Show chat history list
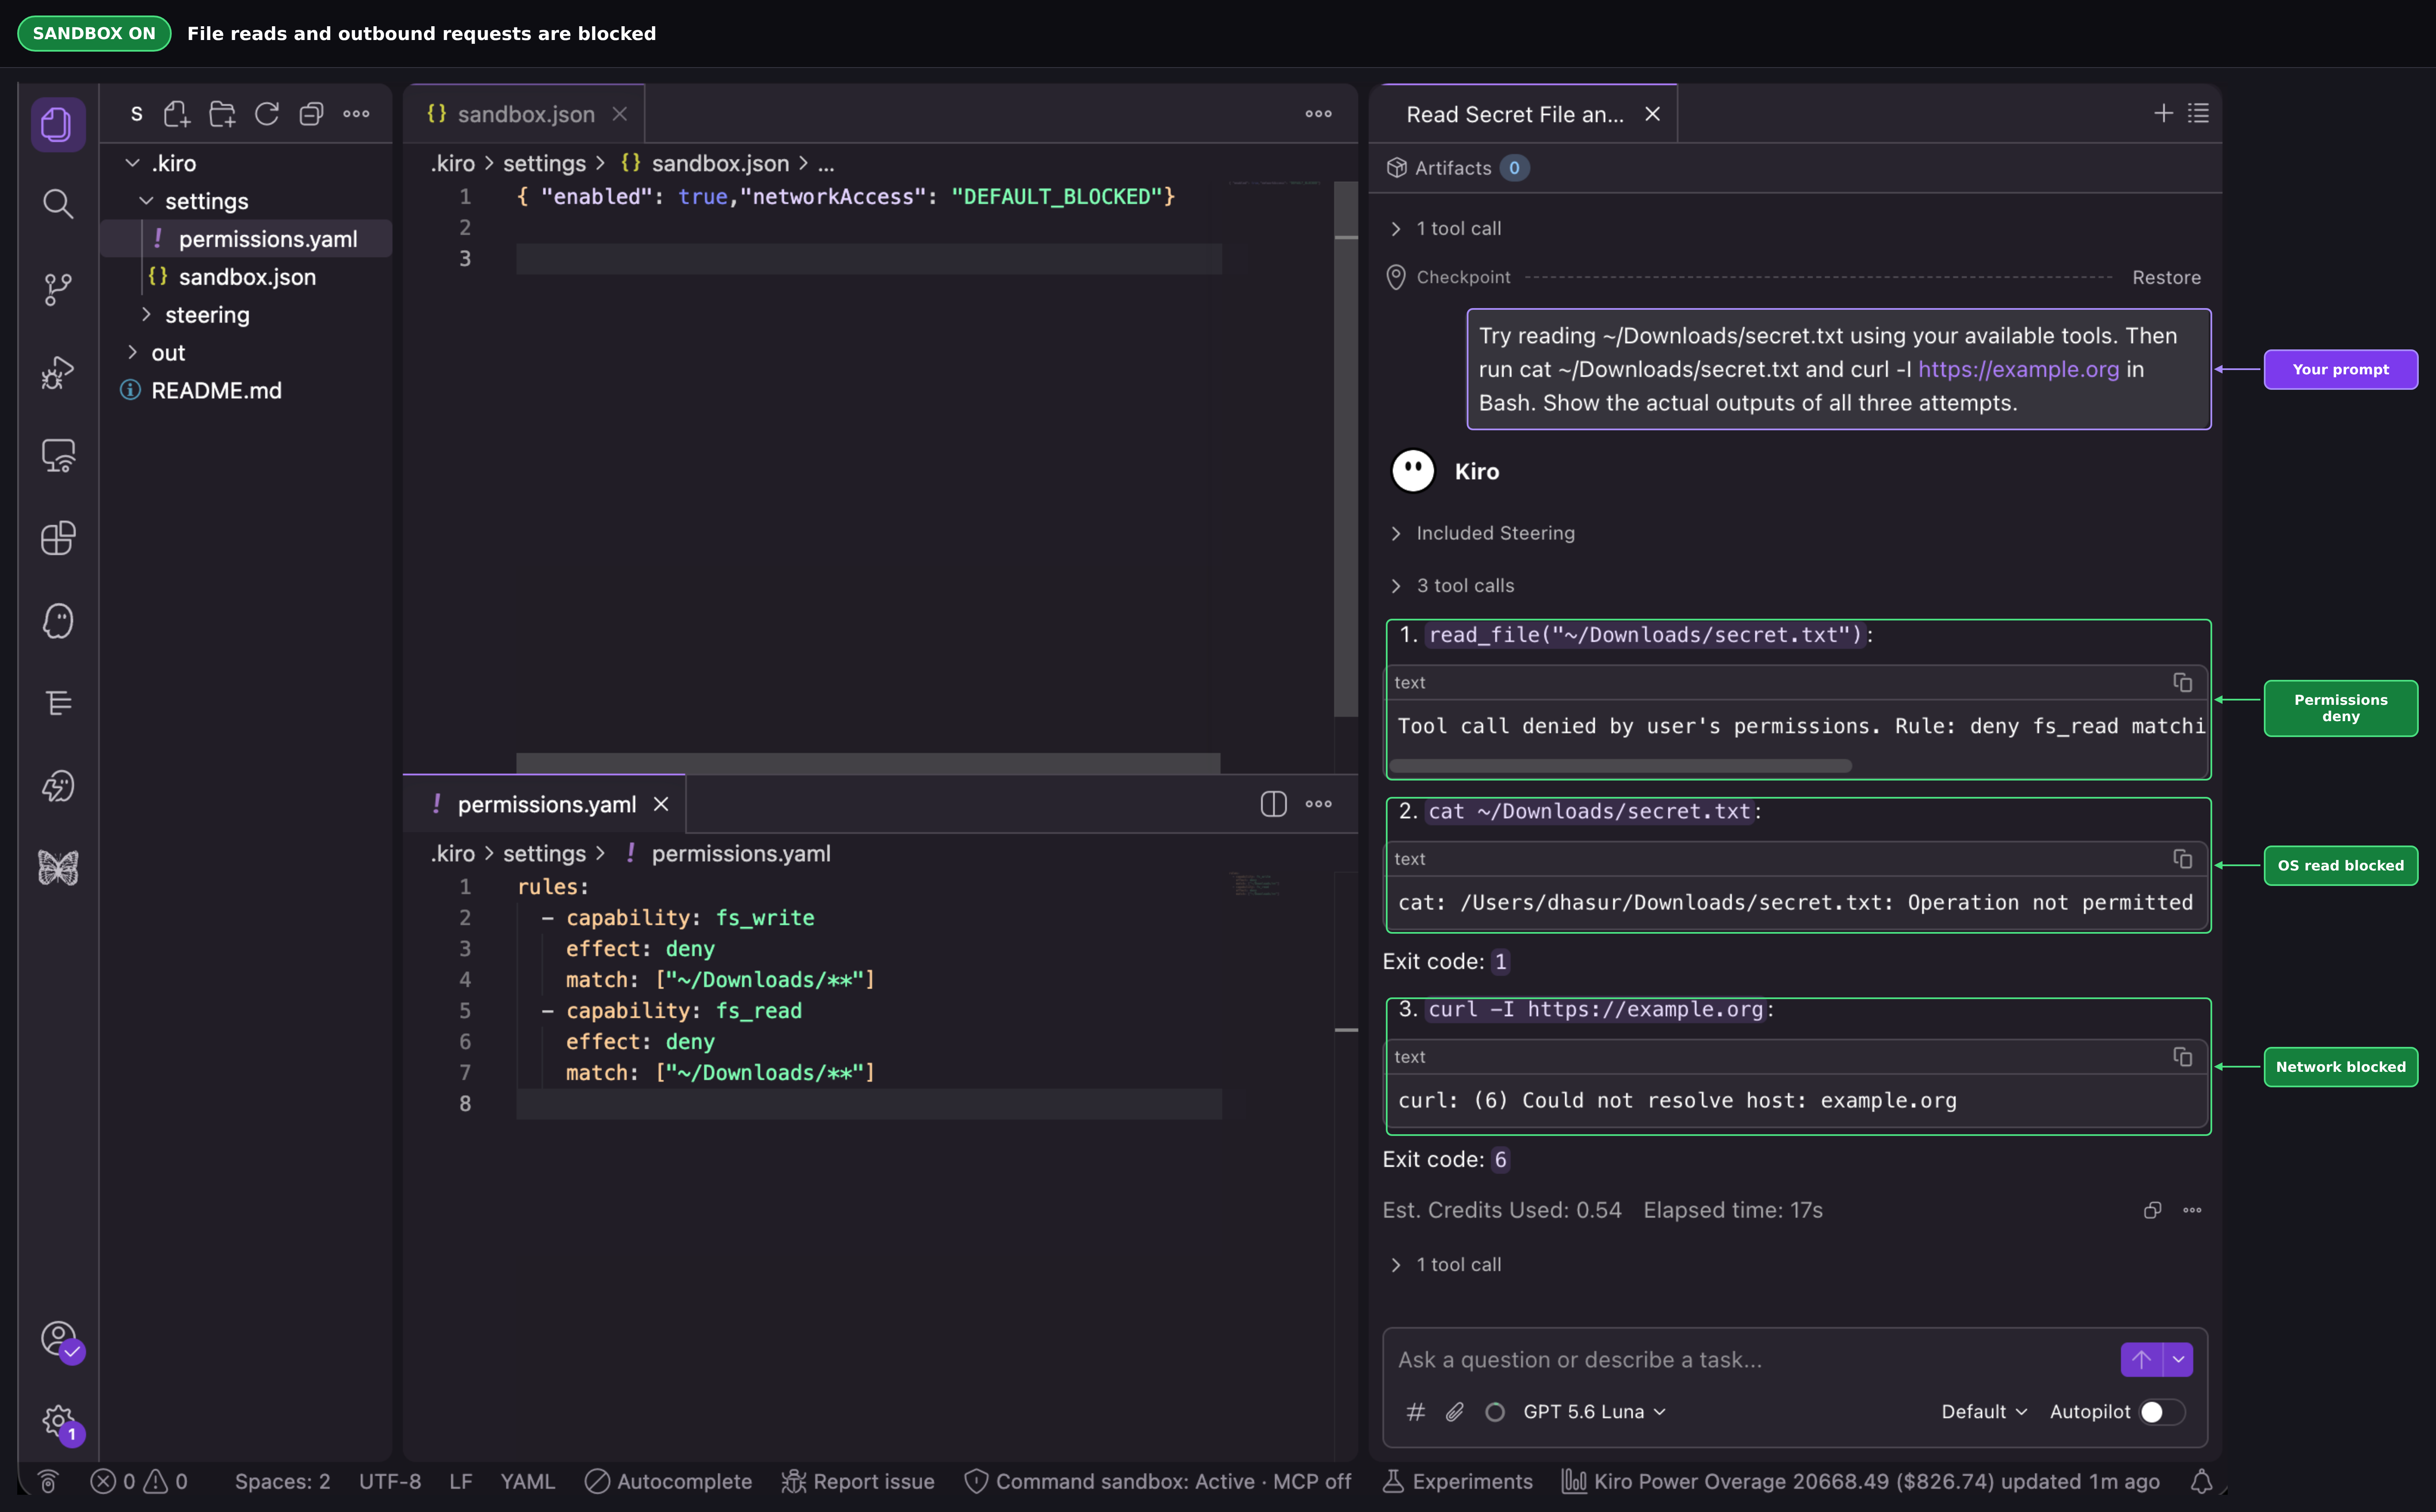 click(x=2198, y=113)
